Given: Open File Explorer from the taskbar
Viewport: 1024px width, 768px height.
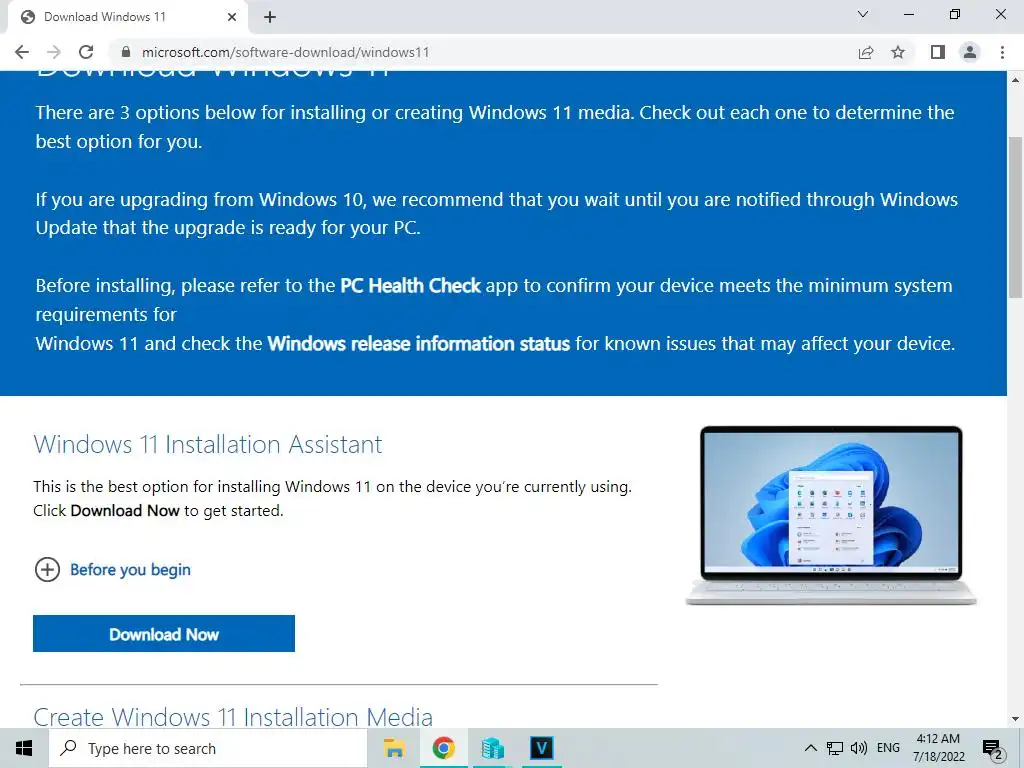Looking at the screenshot, I should 394,748.
